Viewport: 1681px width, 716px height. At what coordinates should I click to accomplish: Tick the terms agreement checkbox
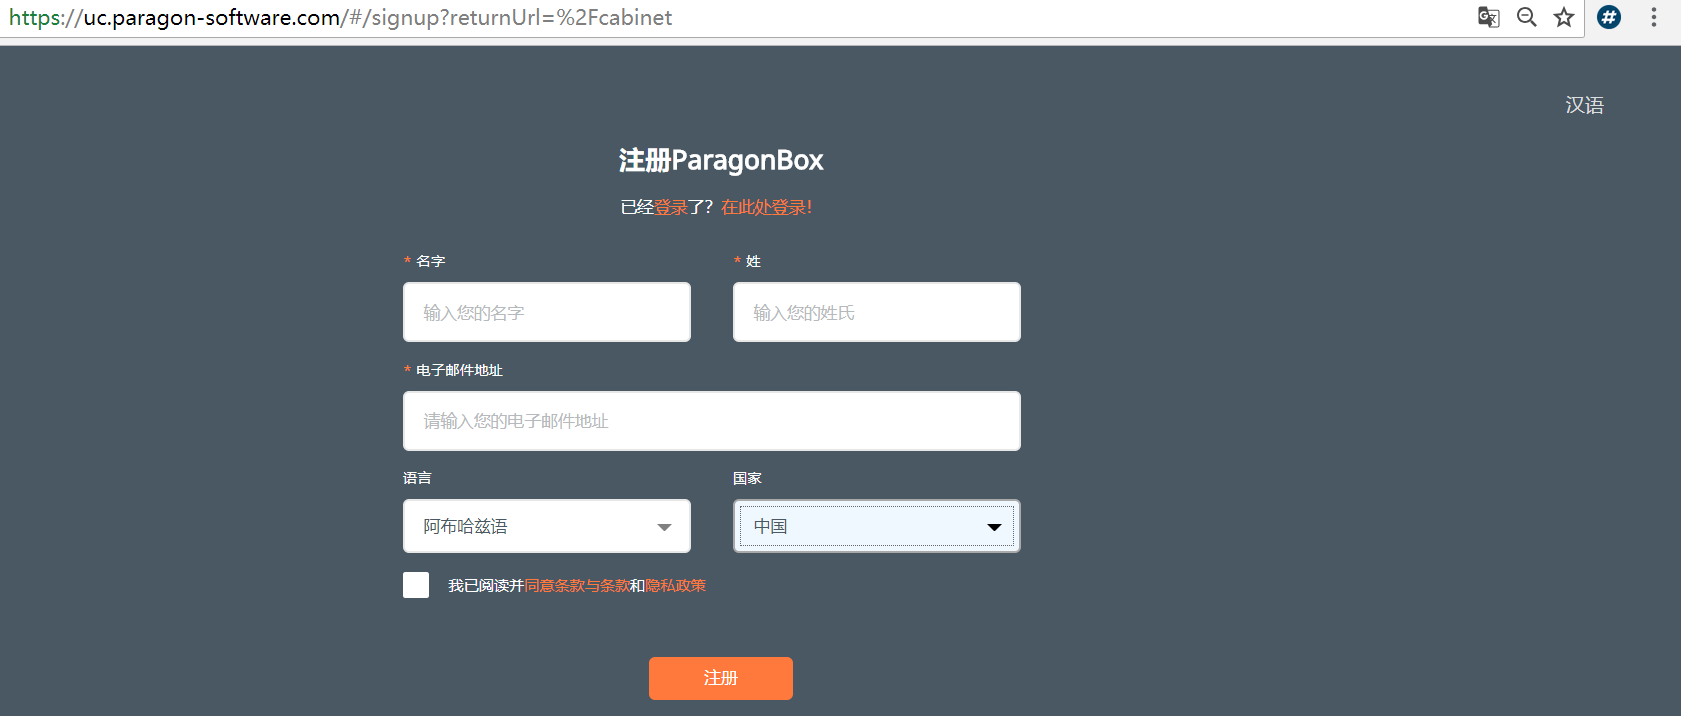(416, 585)
